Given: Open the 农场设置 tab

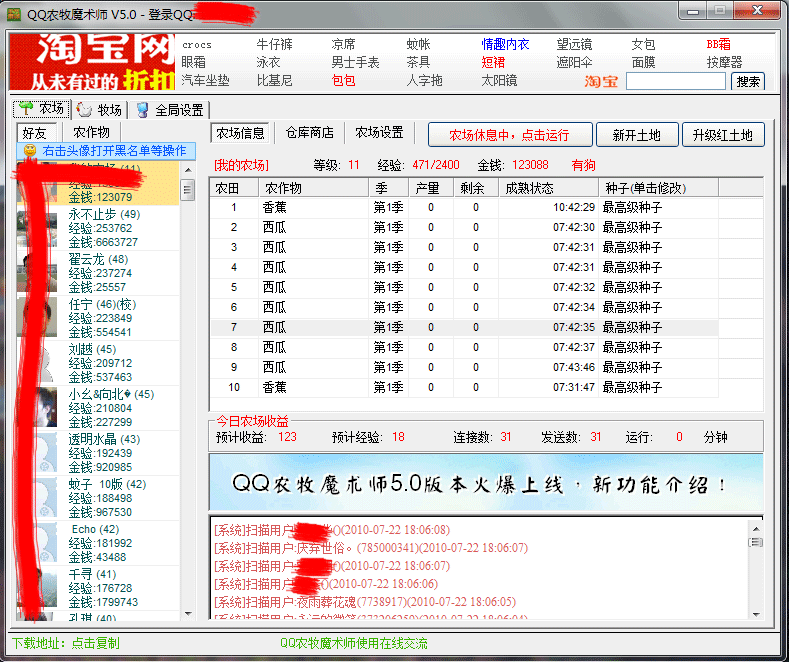Looking at the screenshot, I should (379, 132).
